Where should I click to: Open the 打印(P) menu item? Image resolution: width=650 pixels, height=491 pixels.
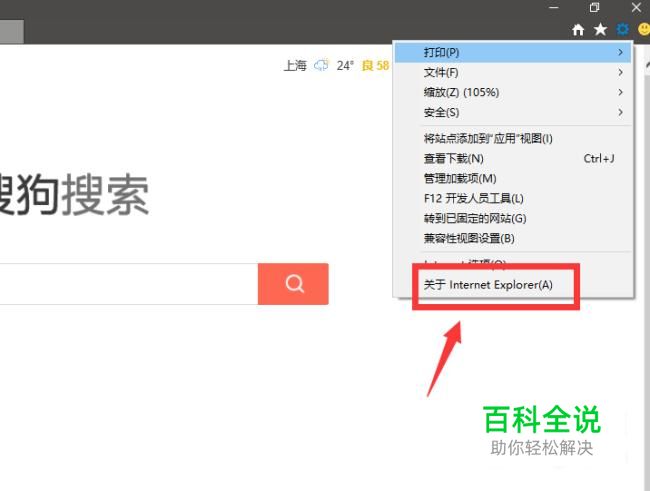pyautogui.click(x=513, y=52)
